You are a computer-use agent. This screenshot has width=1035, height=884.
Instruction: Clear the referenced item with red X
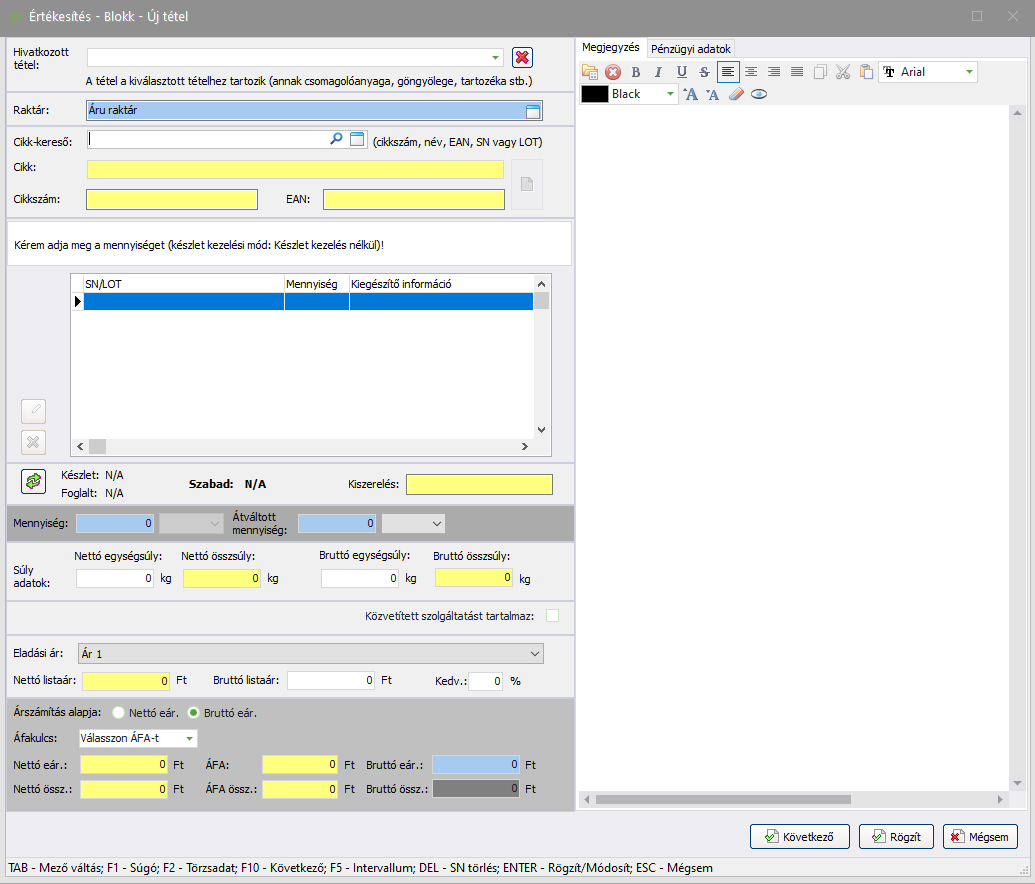click(522, 58)
